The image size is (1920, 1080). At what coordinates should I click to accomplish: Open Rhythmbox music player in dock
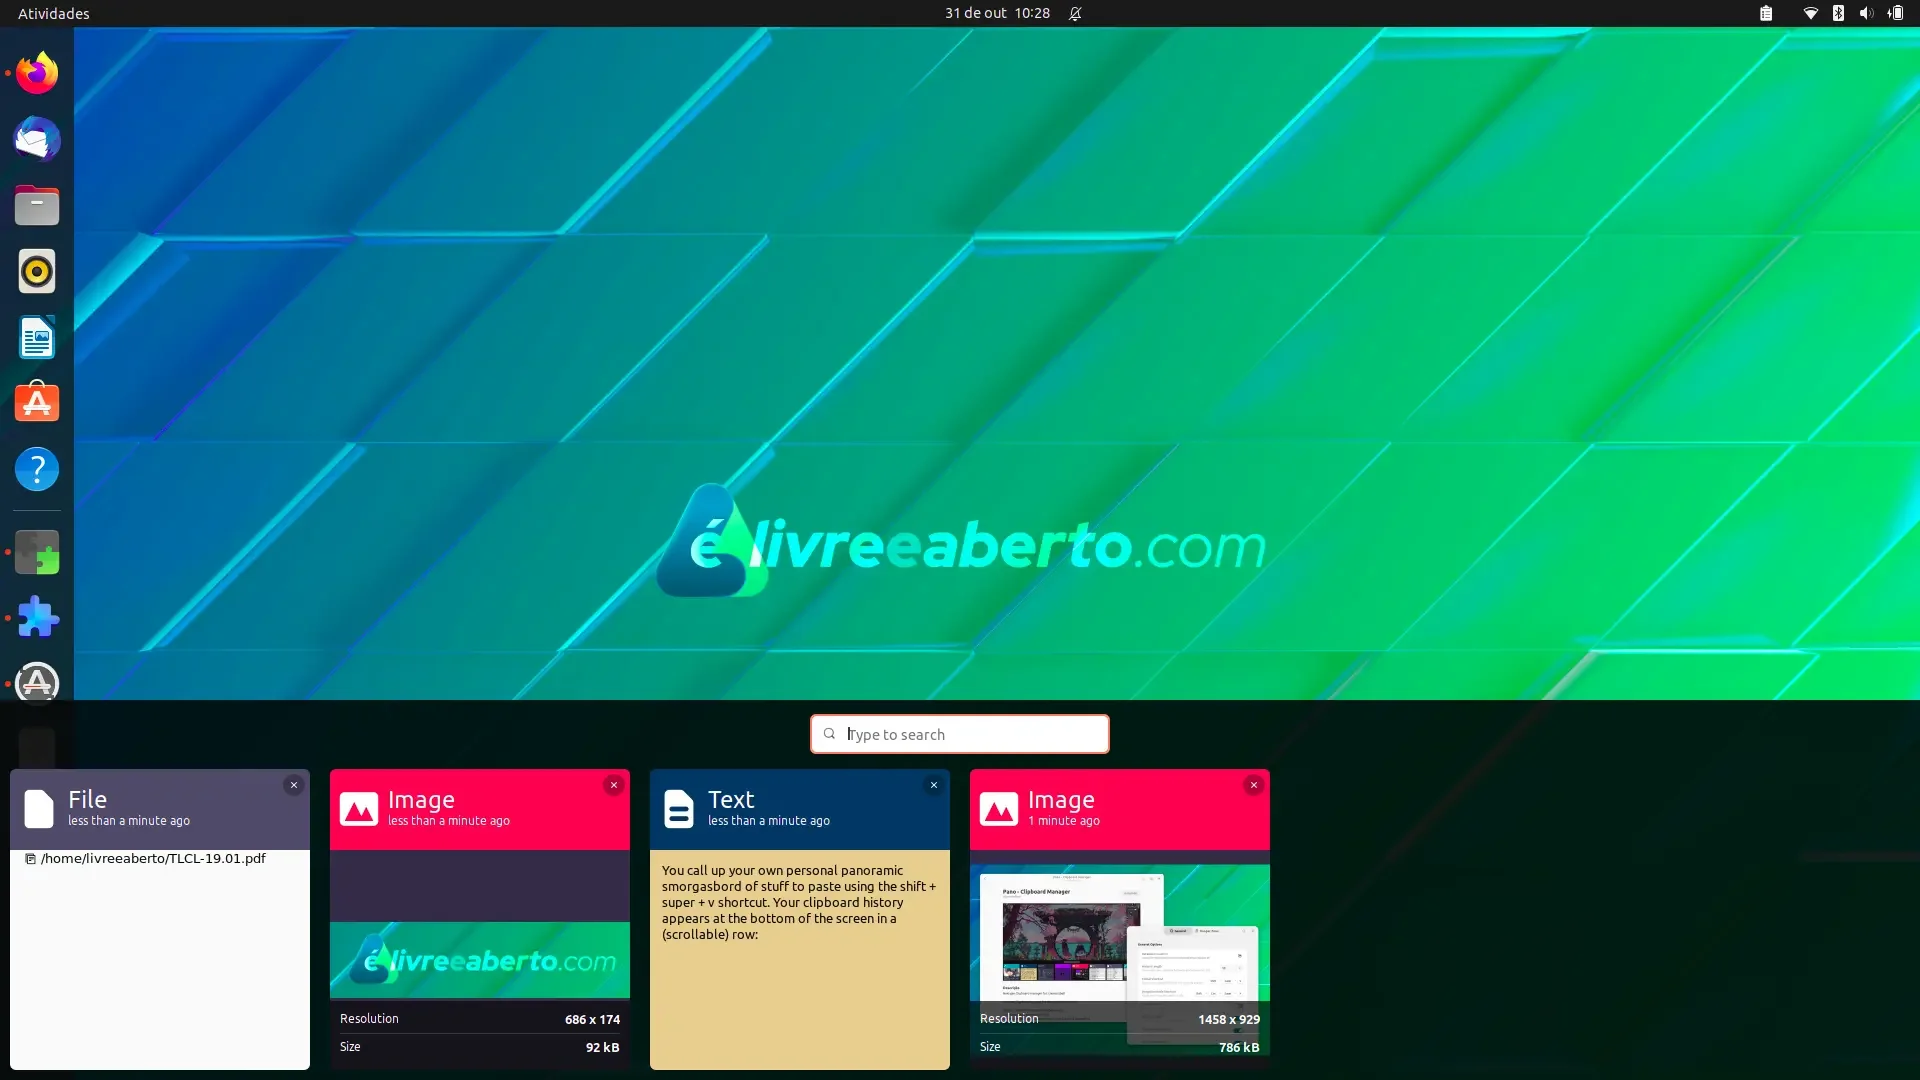[x=37, y=271]
